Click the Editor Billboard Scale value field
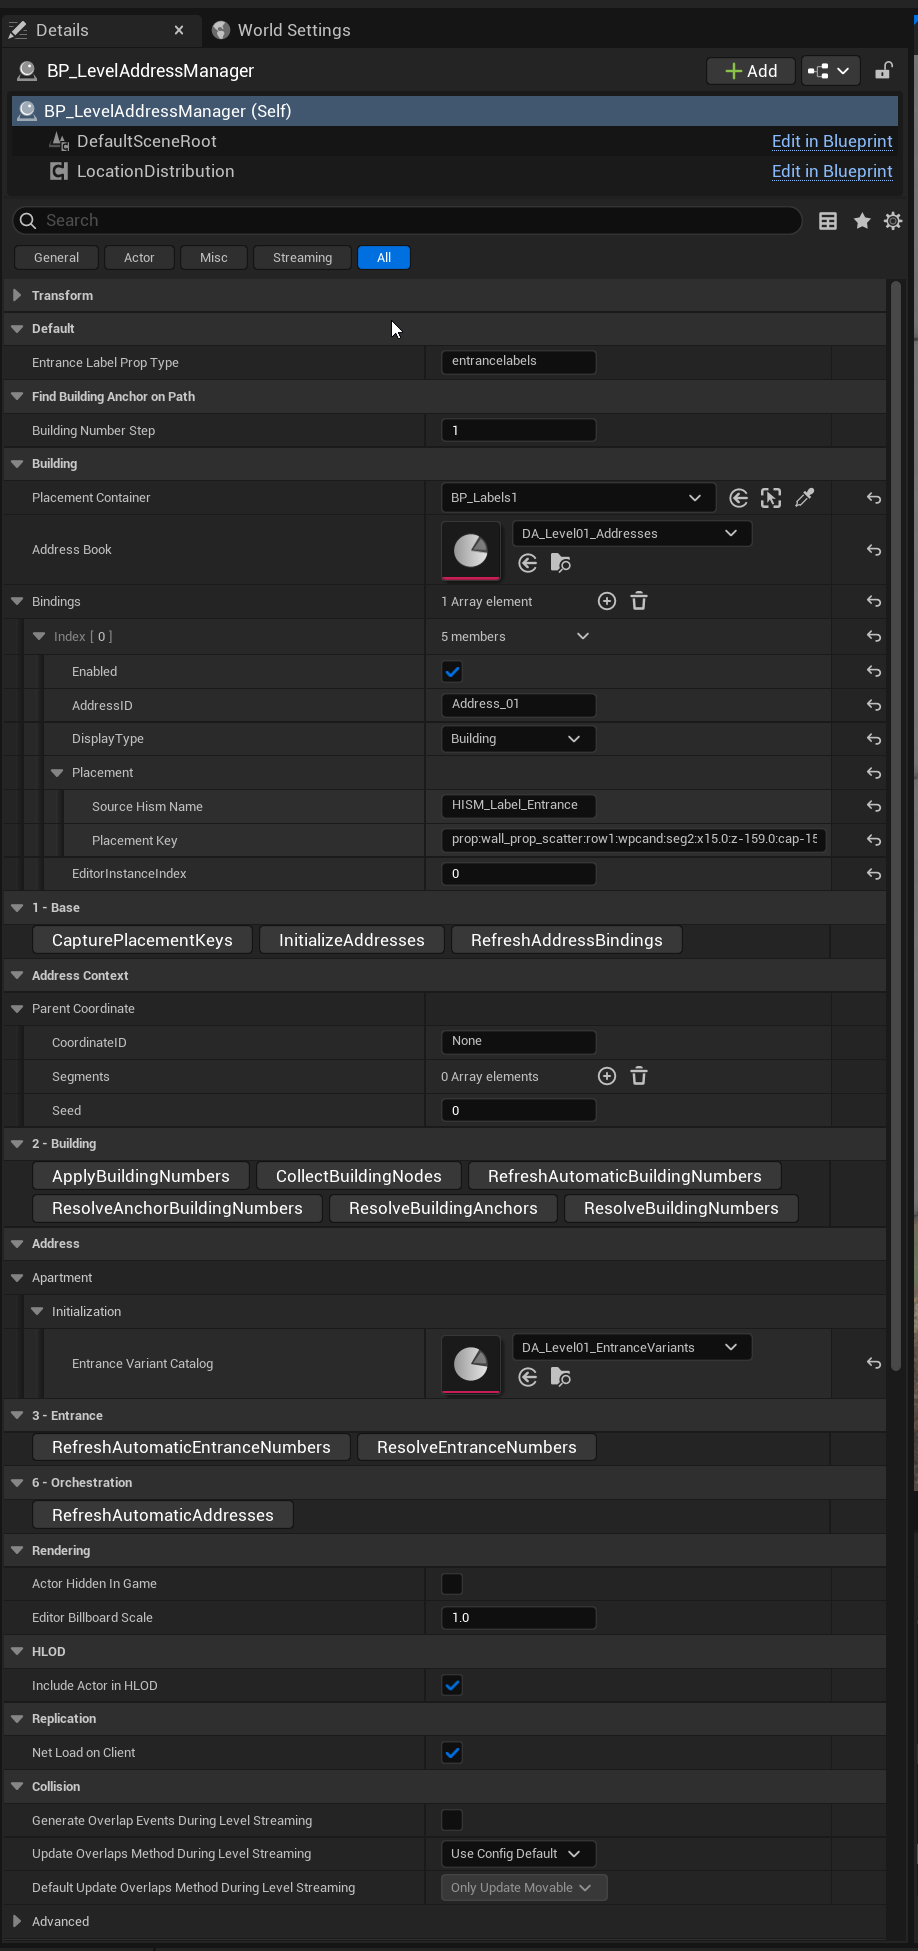Image resolution: width=918 pixels, height=1951 pixels. point(518,1618)
